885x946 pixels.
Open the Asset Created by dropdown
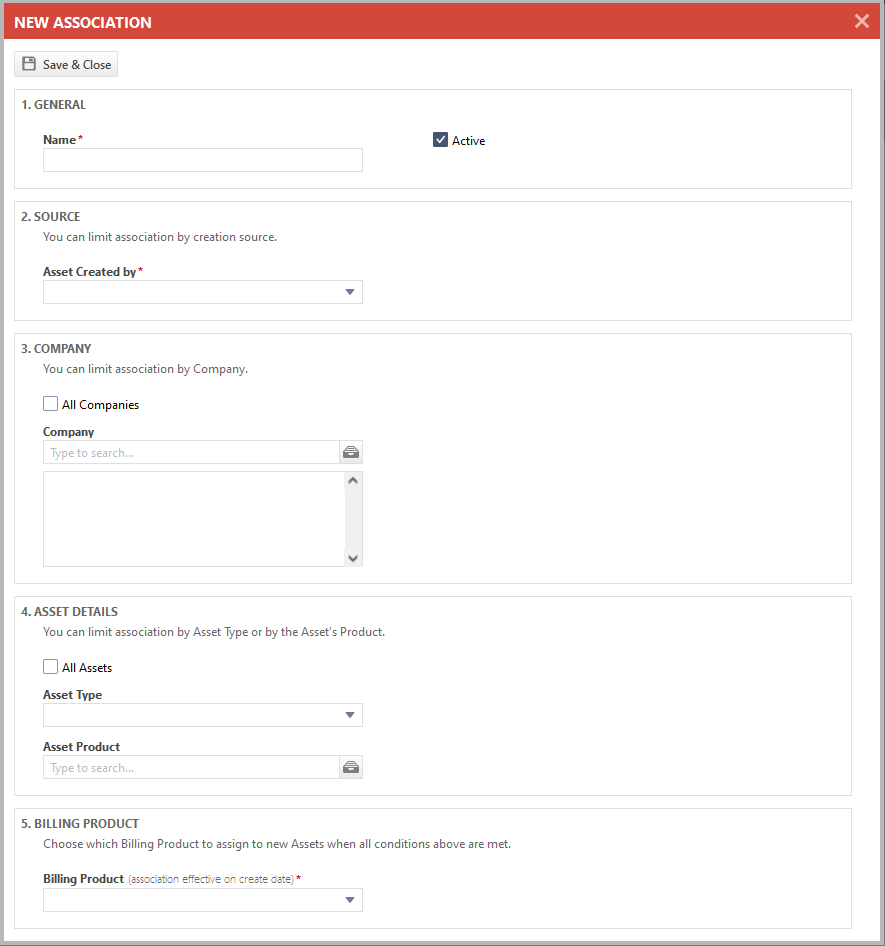pyautogui.click(x=202, y=292)
